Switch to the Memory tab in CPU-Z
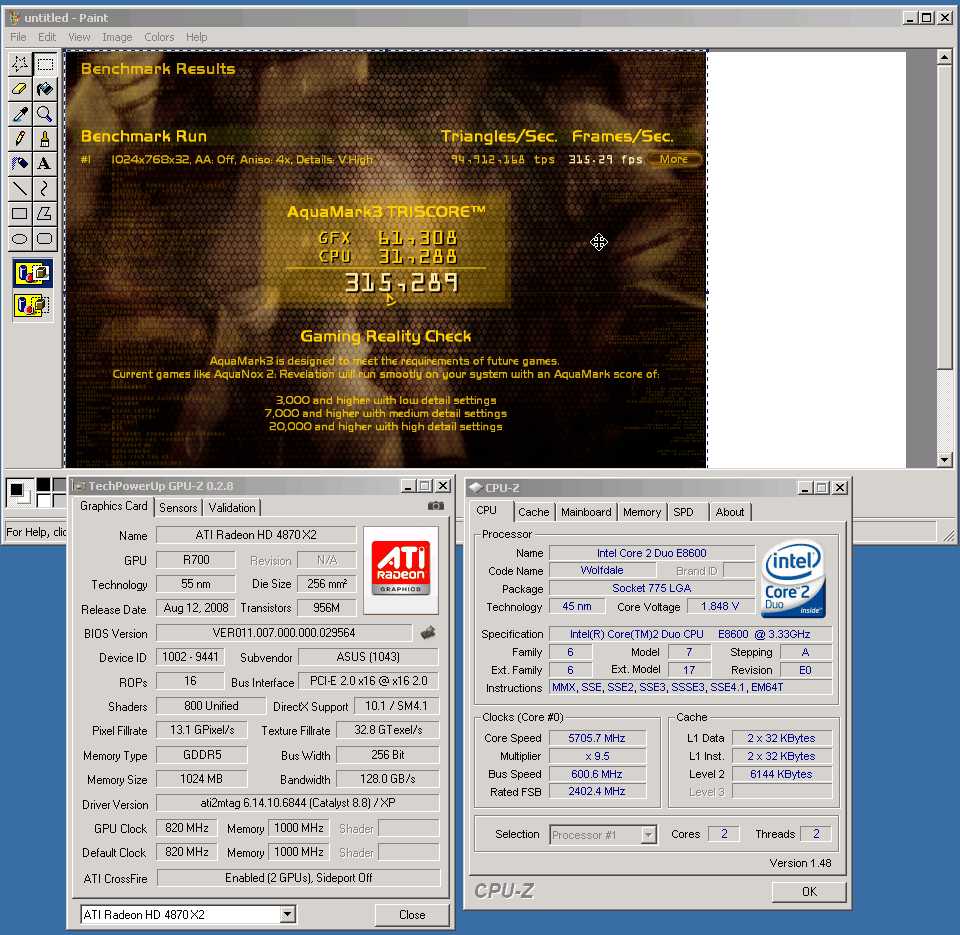 tap(642, 512)
